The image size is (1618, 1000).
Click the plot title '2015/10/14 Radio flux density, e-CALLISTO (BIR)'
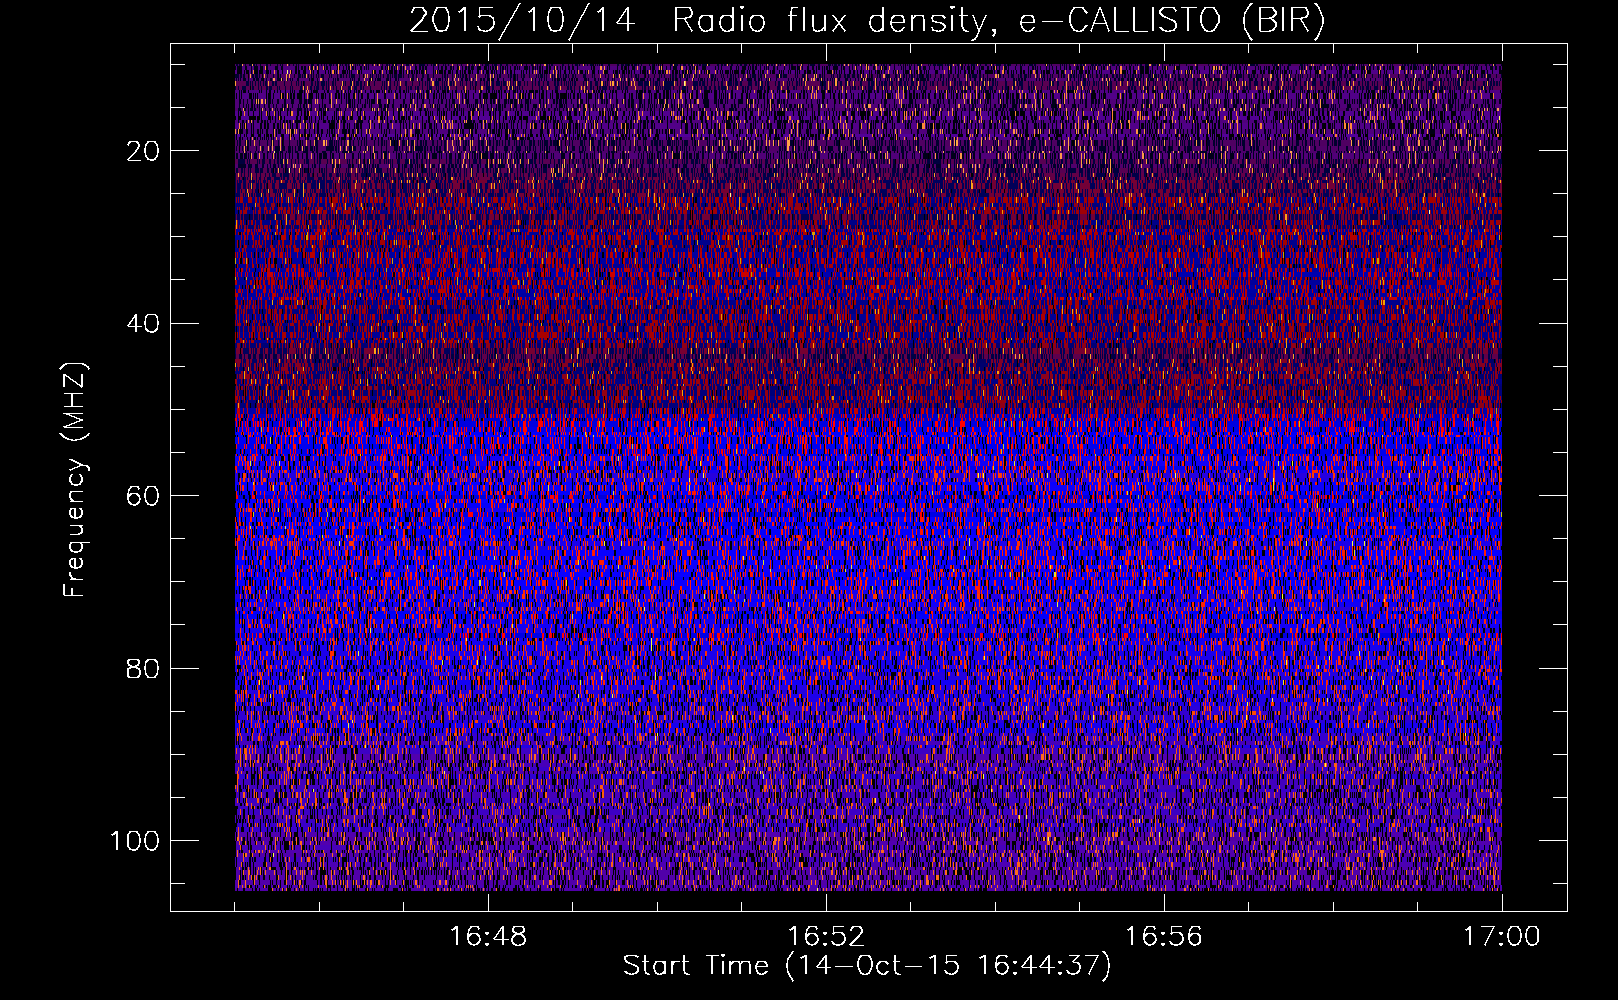(x=867, y=21)
